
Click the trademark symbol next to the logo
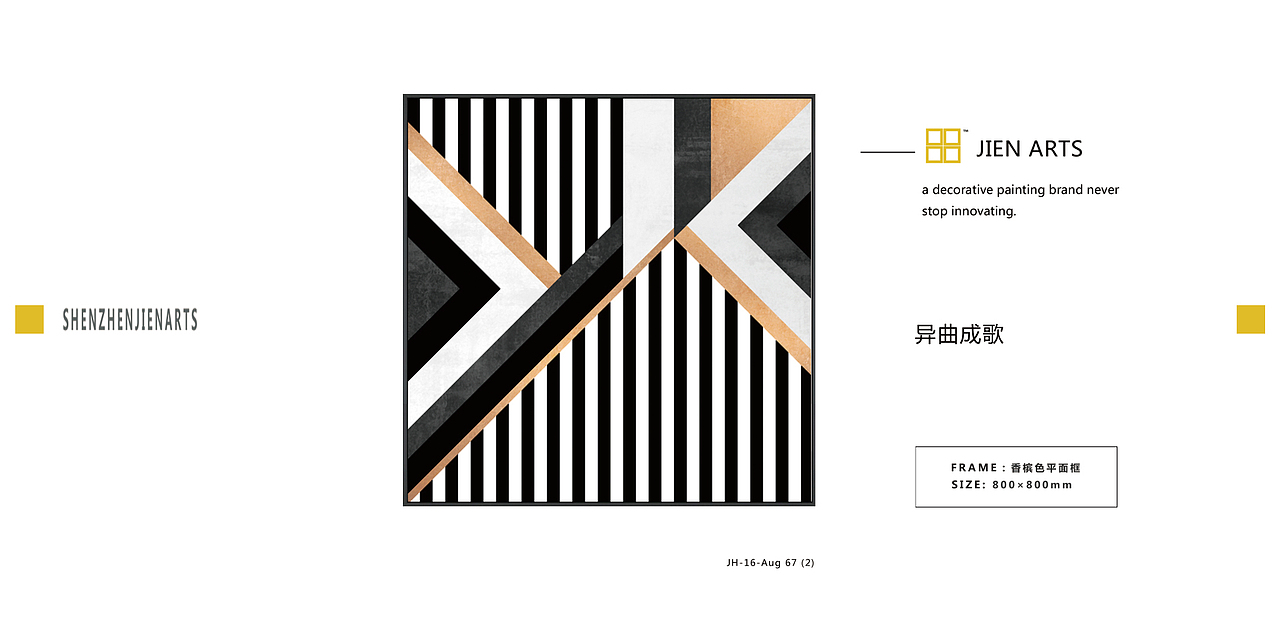[x=965, y=130]
